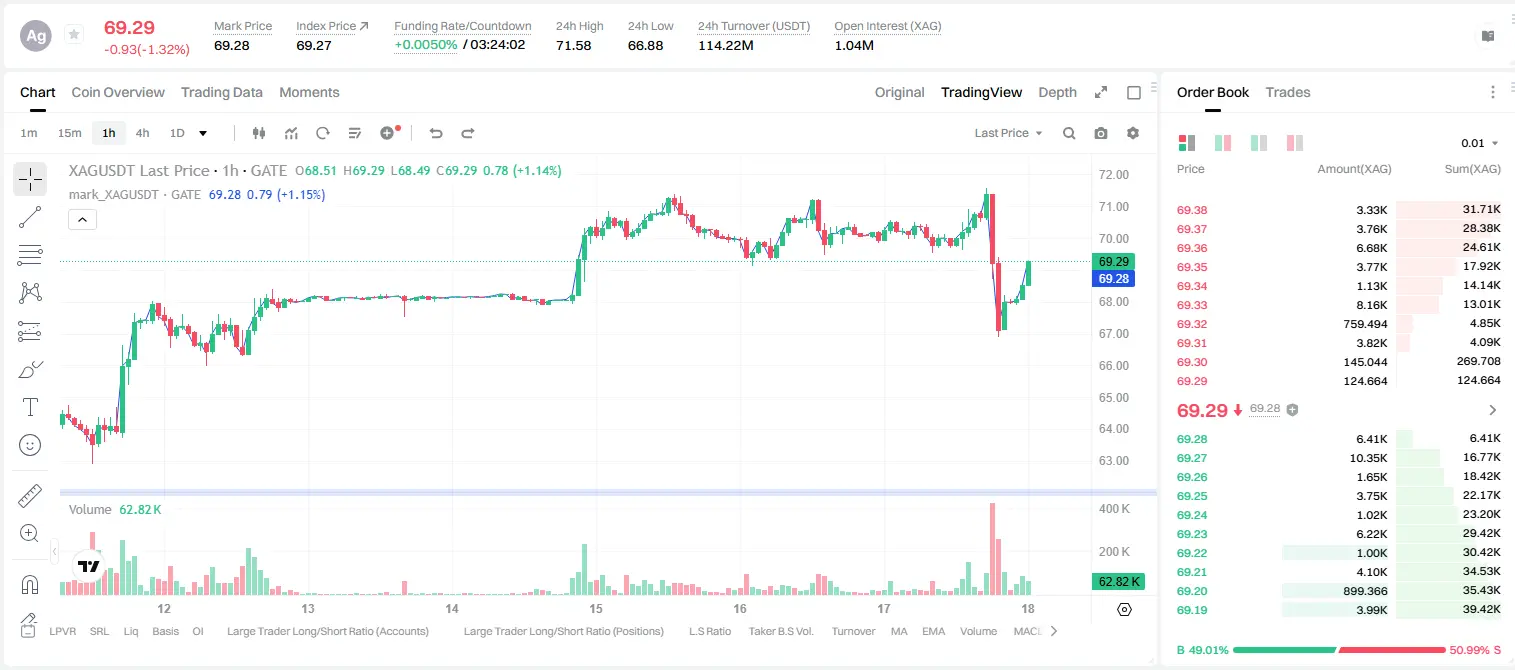Screen dimensions: 1515x670
Task: Take a chart snapshot with camera icon
Action: pos(1101,133)
